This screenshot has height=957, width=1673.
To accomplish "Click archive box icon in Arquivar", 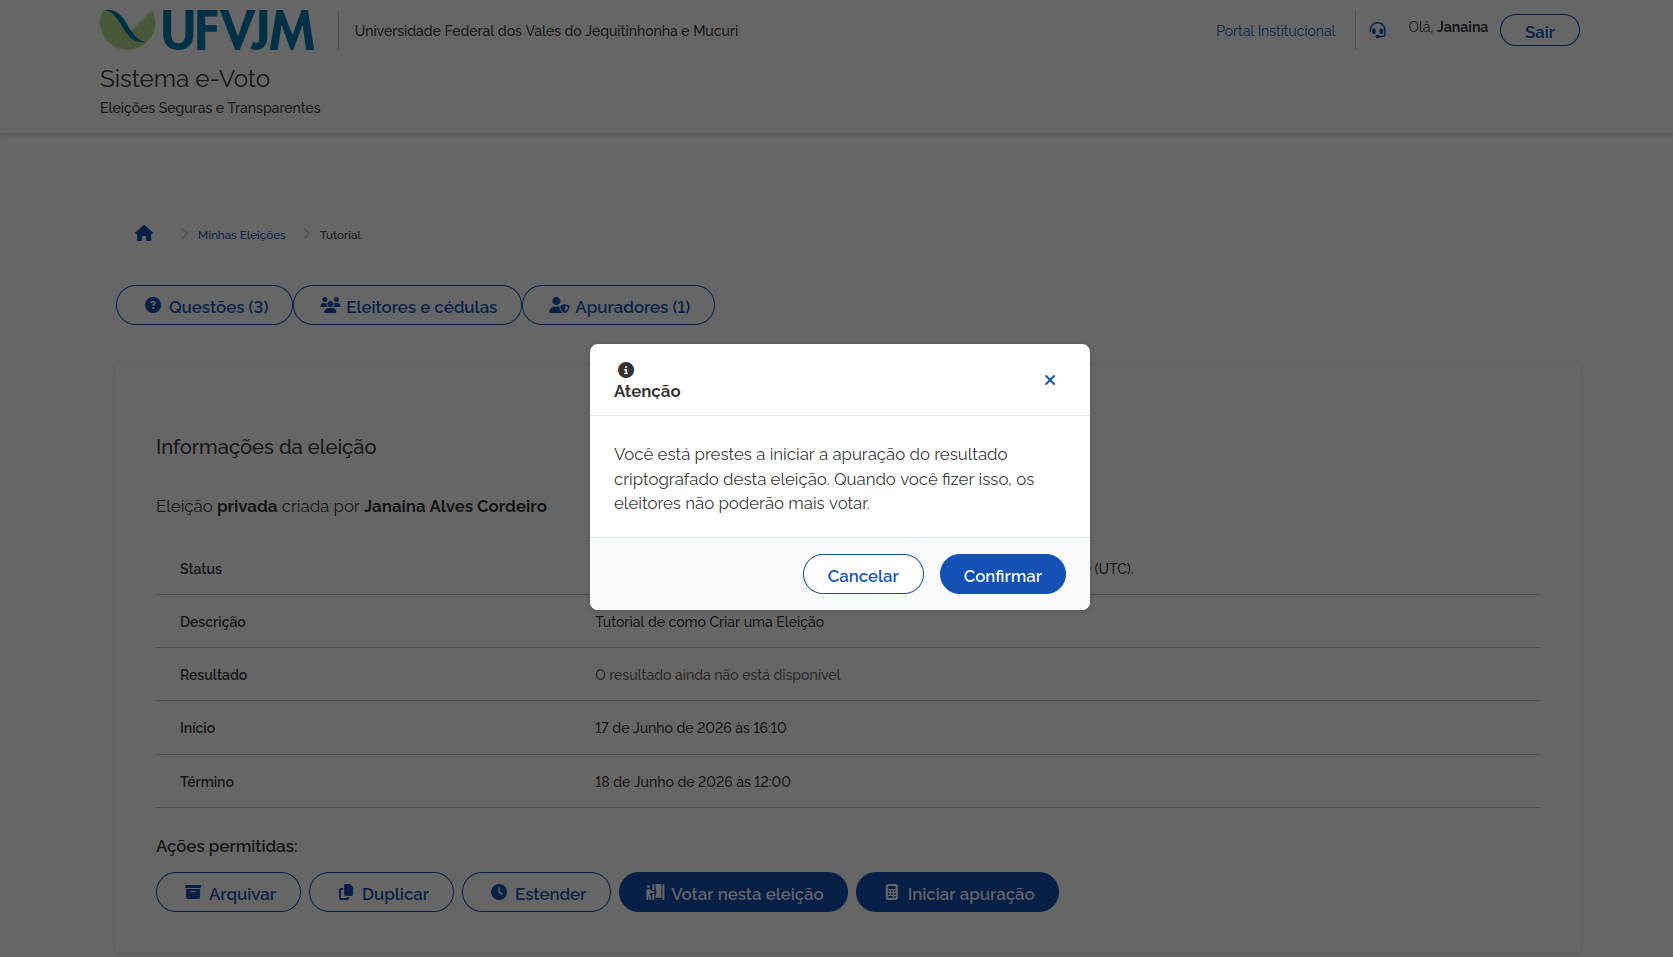I will click(x=193, y=892).
